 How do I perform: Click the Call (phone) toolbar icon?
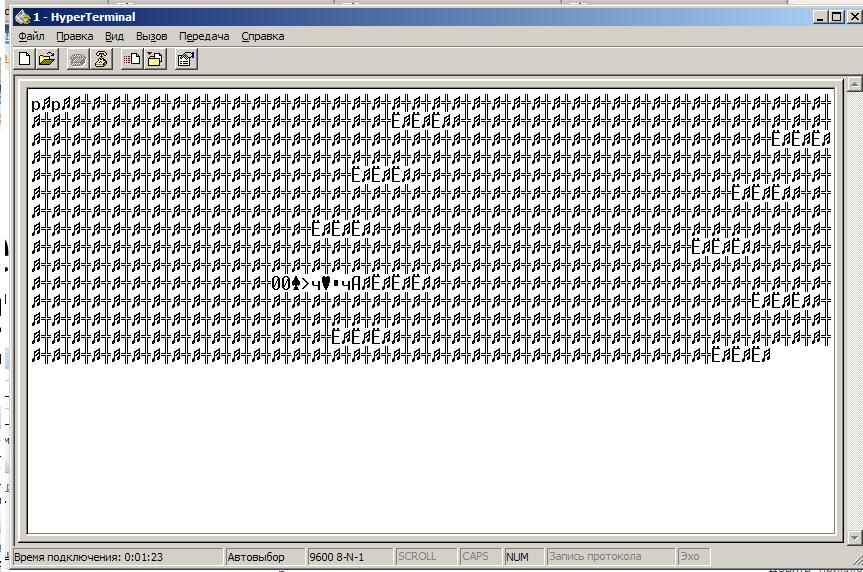[x=77, y=59]
